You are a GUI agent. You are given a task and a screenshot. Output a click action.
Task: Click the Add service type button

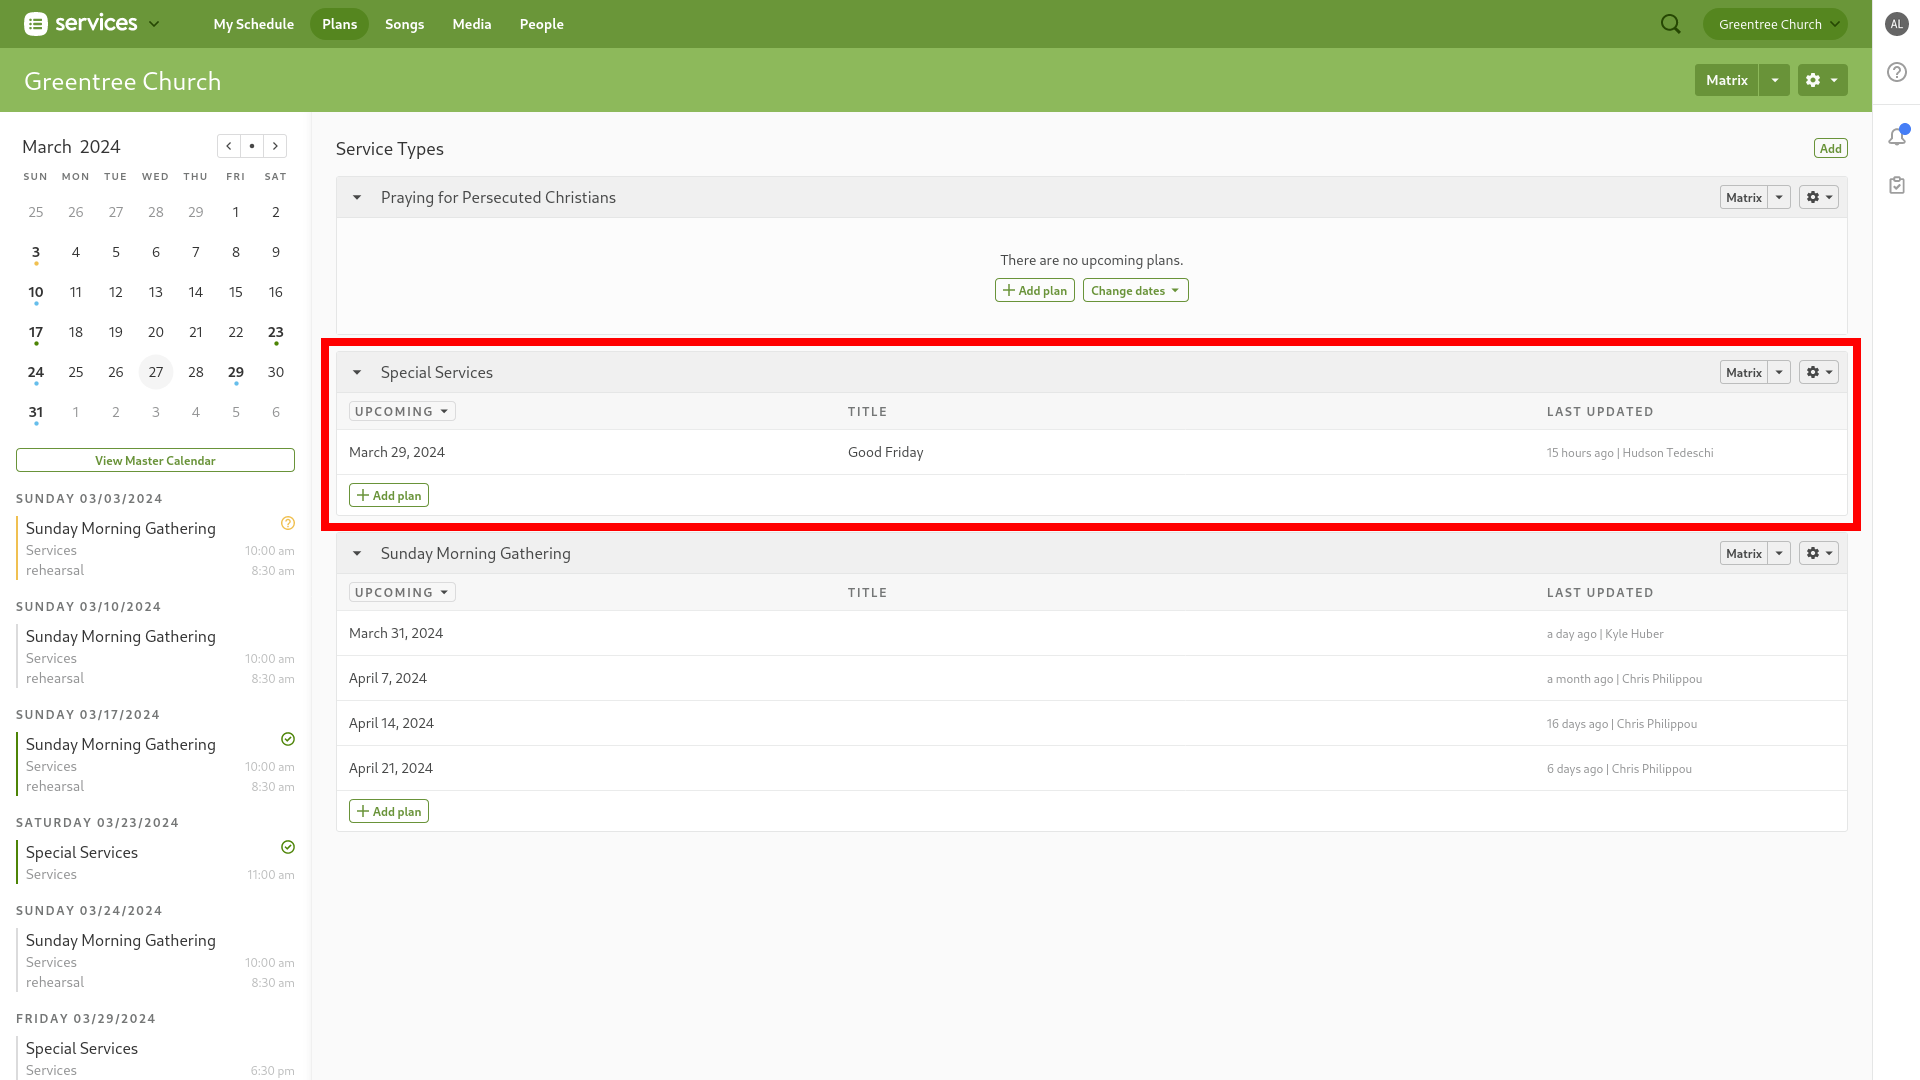(x=1830, y=148)
